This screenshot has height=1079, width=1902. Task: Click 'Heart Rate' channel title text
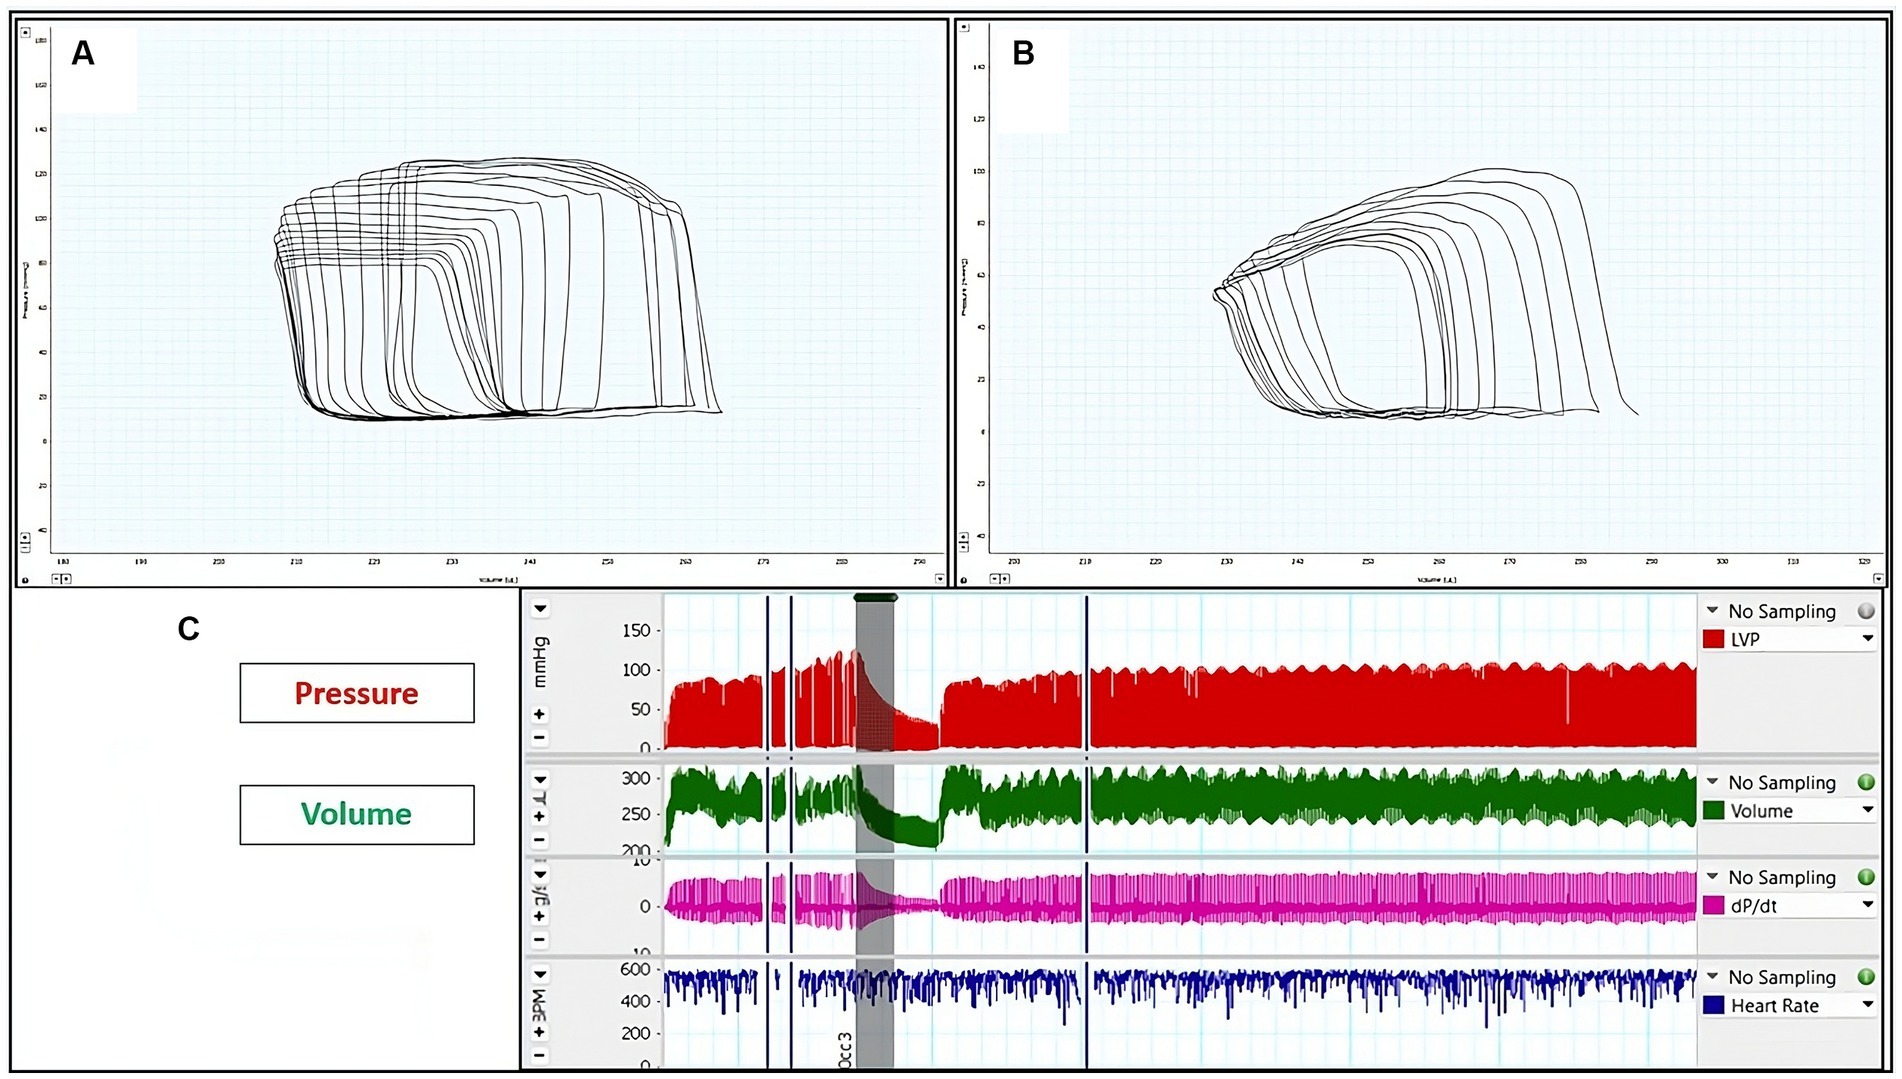tap(1775, 1005)
